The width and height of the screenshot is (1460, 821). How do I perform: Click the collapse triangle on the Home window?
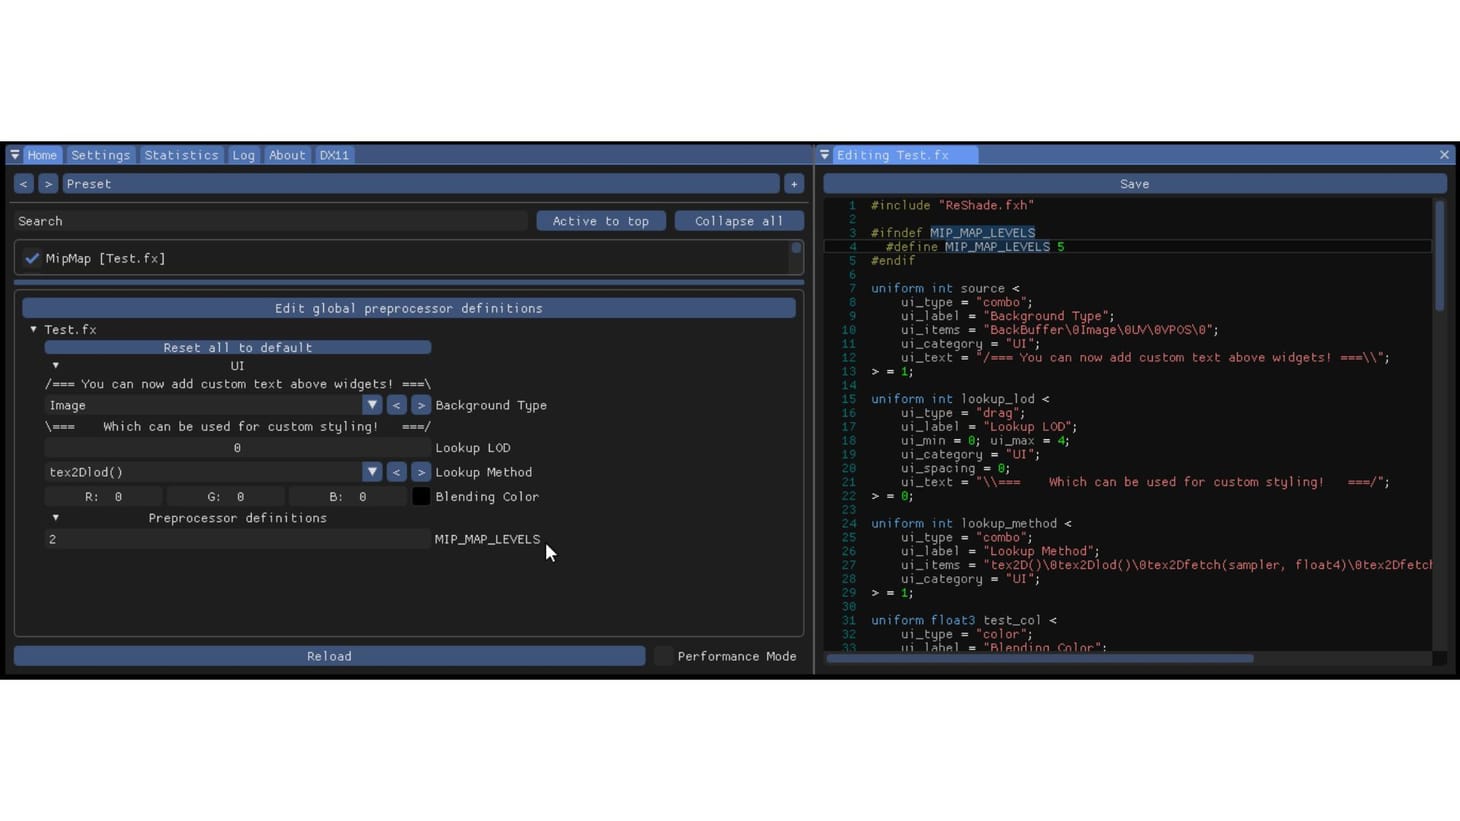[13, 154]
